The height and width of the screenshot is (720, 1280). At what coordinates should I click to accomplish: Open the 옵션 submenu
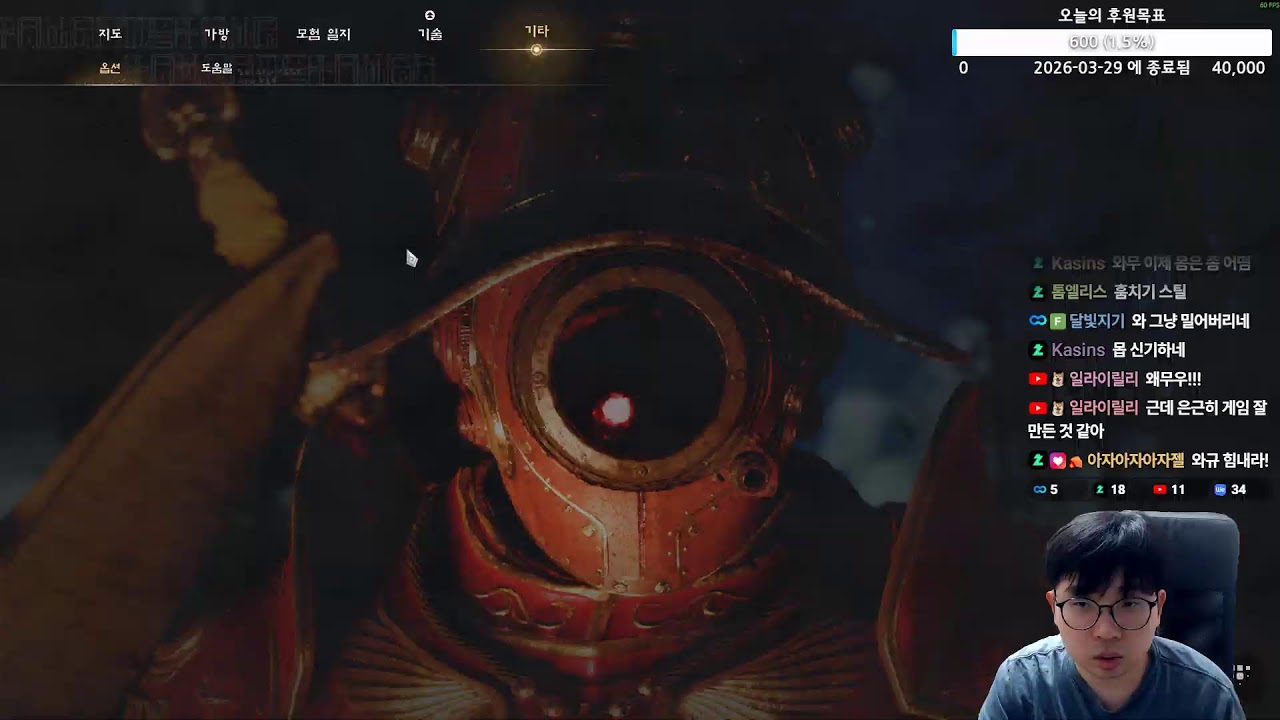[x=110, y=68]
